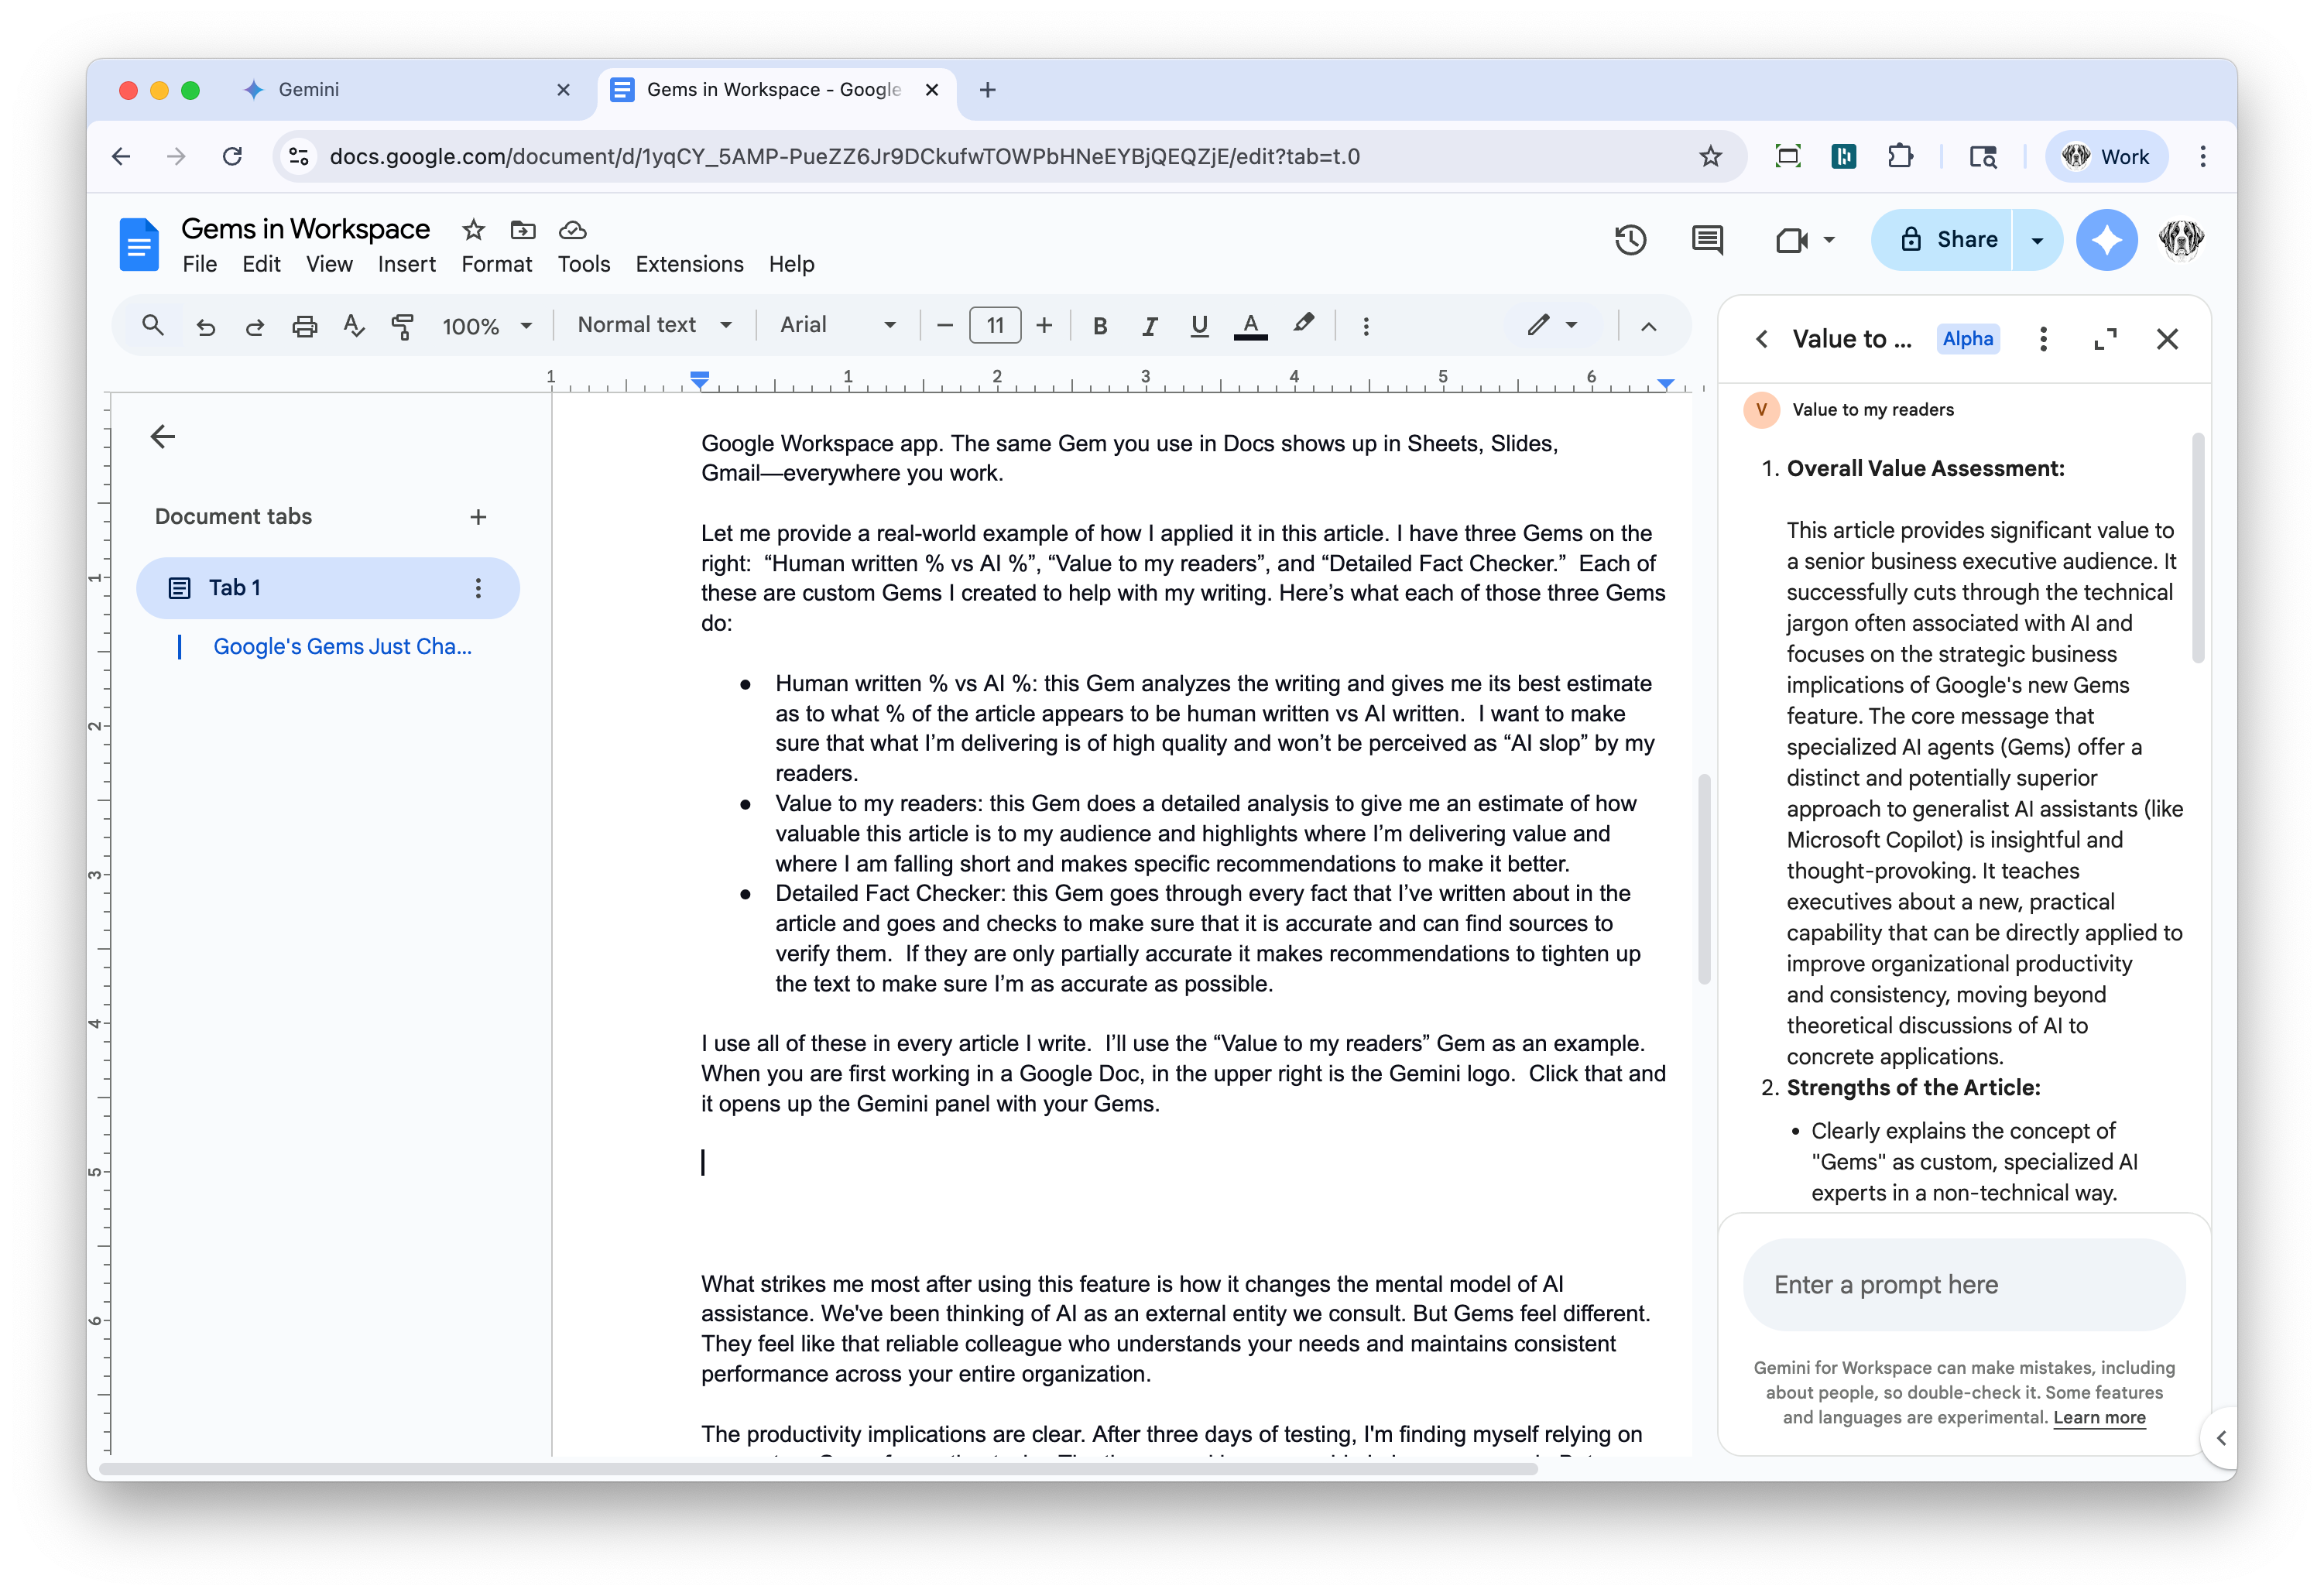
Task: Bookmark this page with the star
Action: coord(1711,156)
